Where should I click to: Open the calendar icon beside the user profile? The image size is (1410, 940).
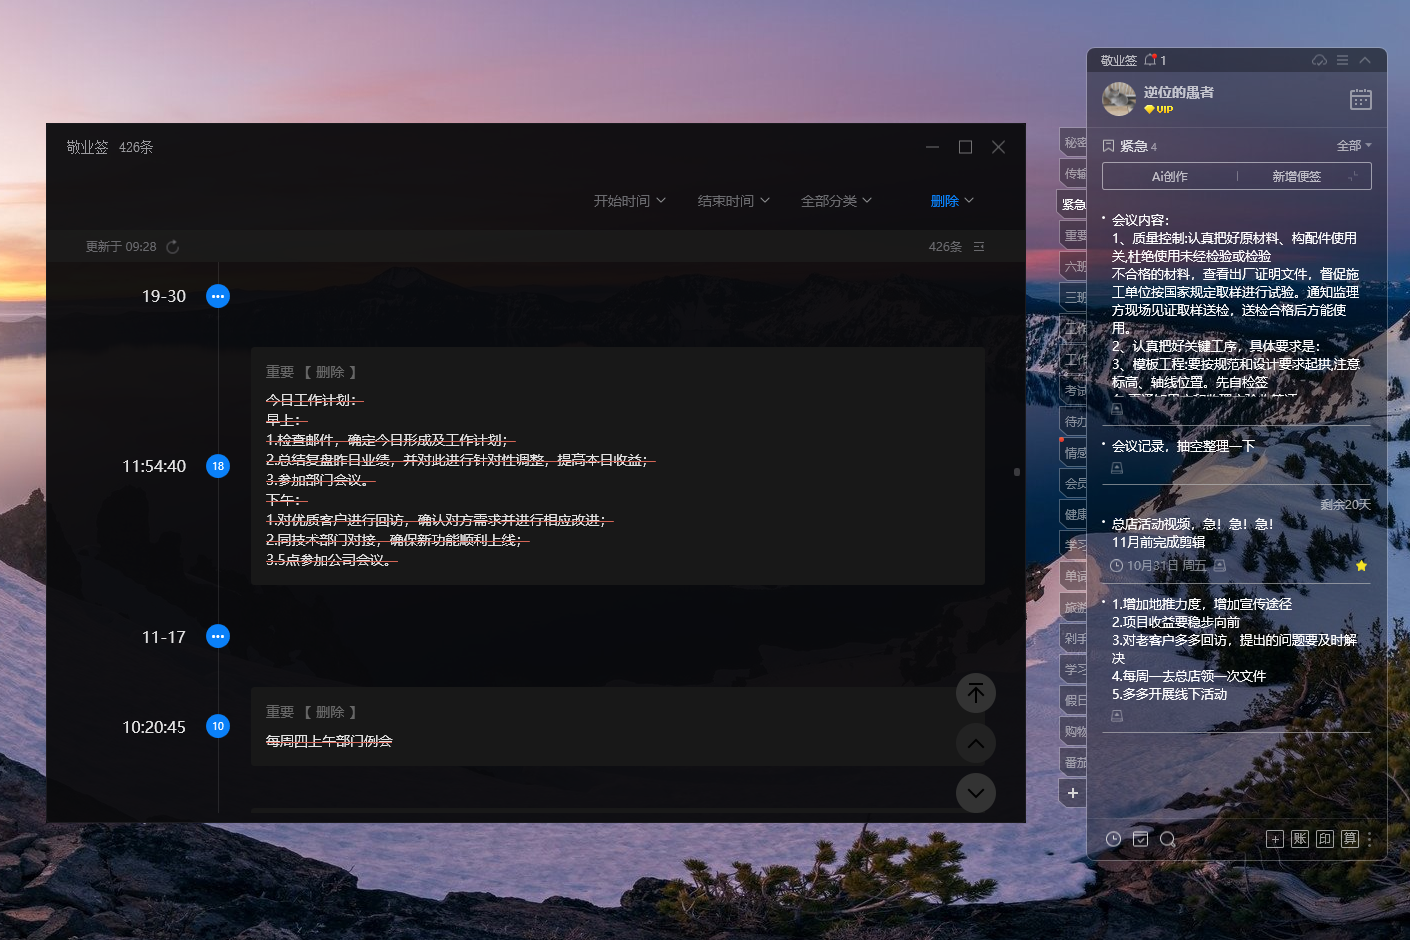[x=1360, y=99]
